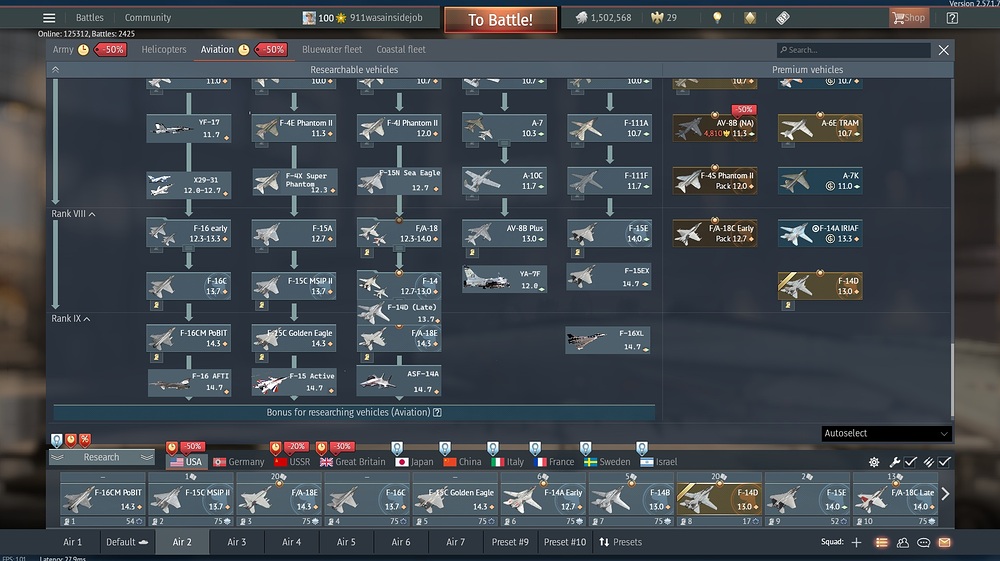Viewport: 1000px width, 561px height.
Task: Select the Great Britain nation
Action: pyautogui.click(x=352, y=462)
